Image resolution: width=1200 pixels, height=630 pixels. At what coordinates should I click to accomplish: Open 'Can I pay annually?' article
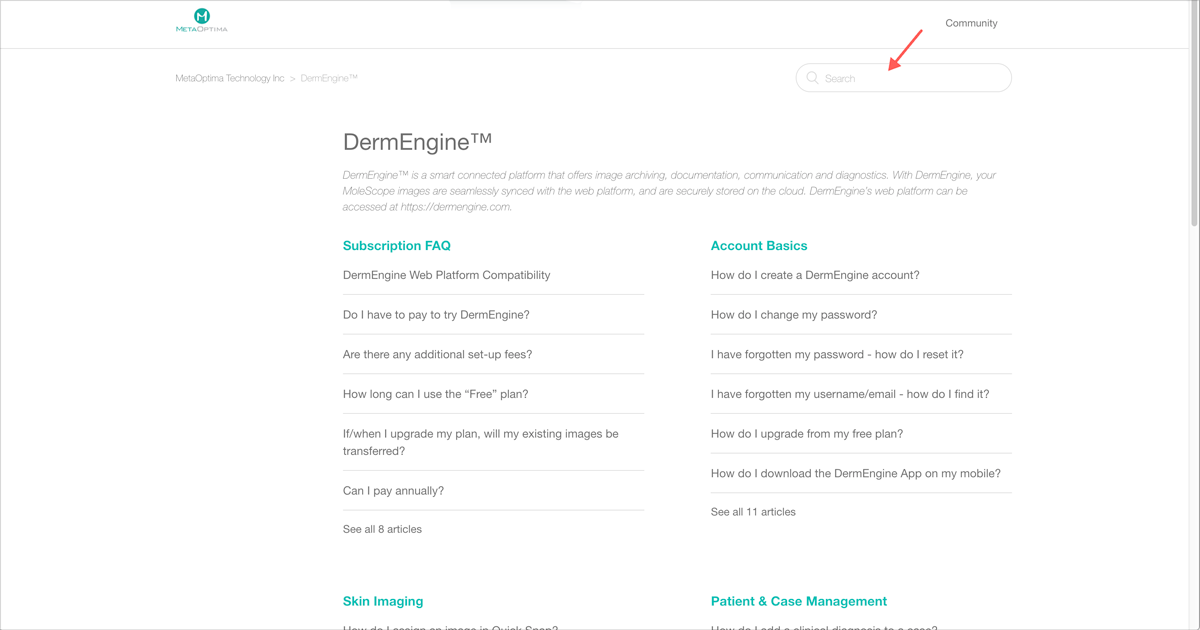coord(393,491)
